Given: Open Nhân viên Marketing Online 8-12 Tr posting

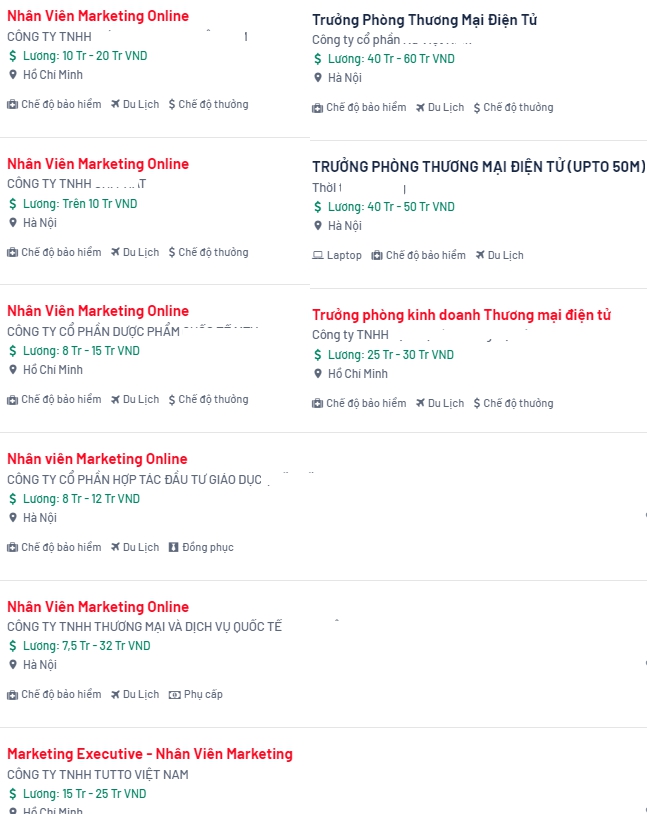Looking at the screenshot, I should point(97,459).
